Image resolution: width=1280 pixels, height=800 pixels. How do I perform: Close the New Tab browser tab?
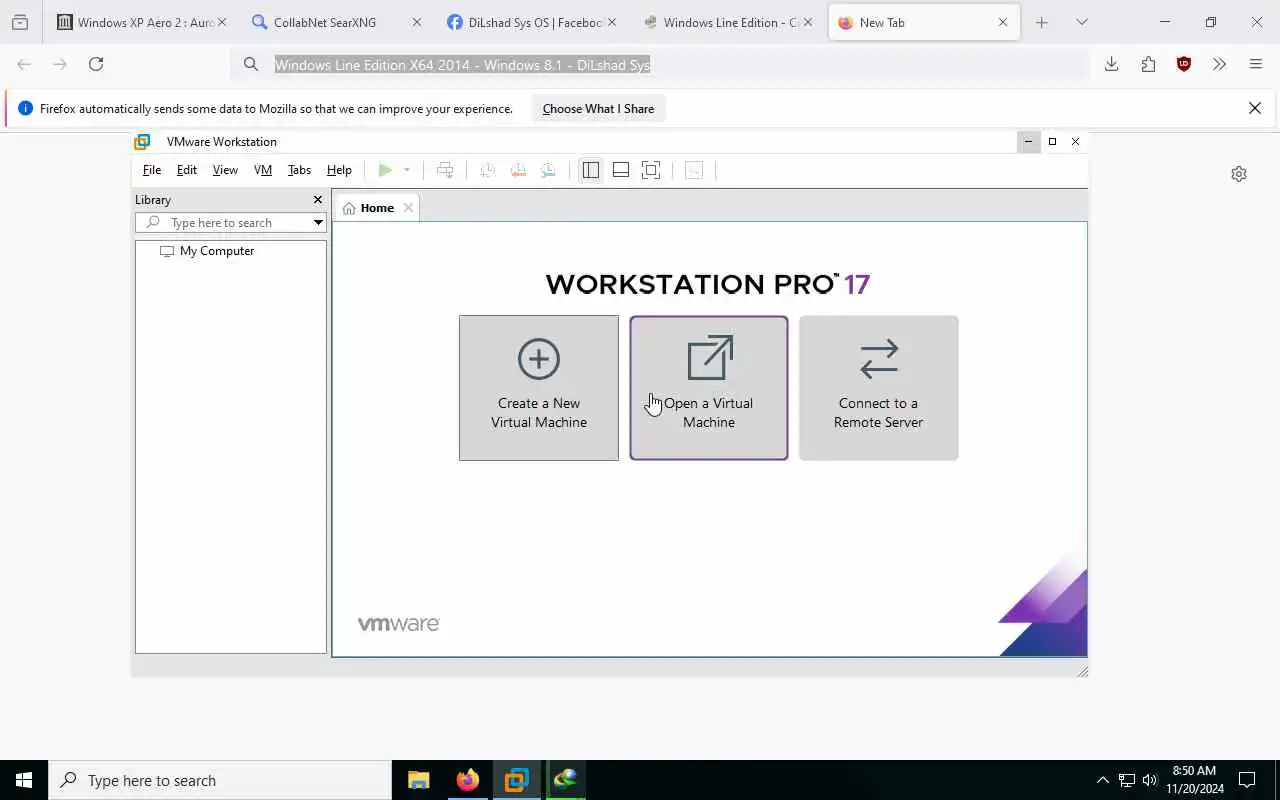(1003, 22)
